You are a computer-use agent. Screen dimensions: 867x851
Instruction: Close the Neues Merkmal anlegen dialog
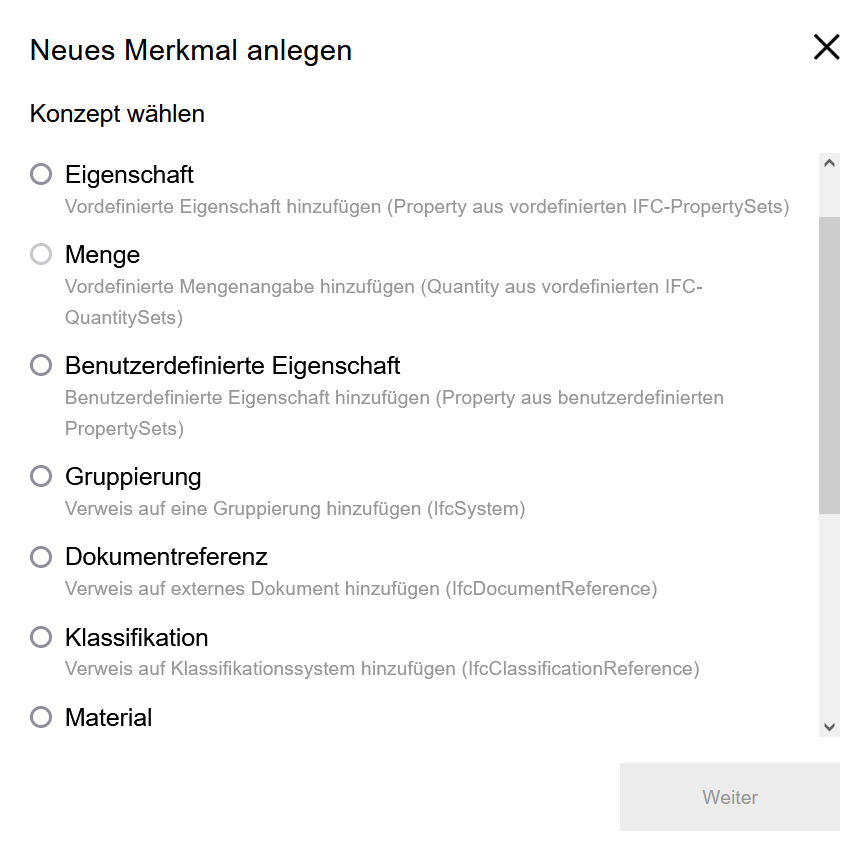coord(826,48)
